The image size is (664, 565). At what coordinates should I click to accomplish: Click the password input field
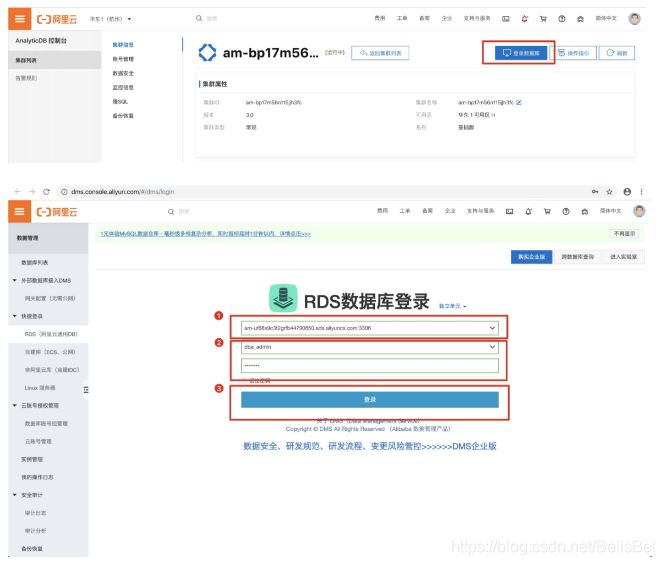(370, 366)
